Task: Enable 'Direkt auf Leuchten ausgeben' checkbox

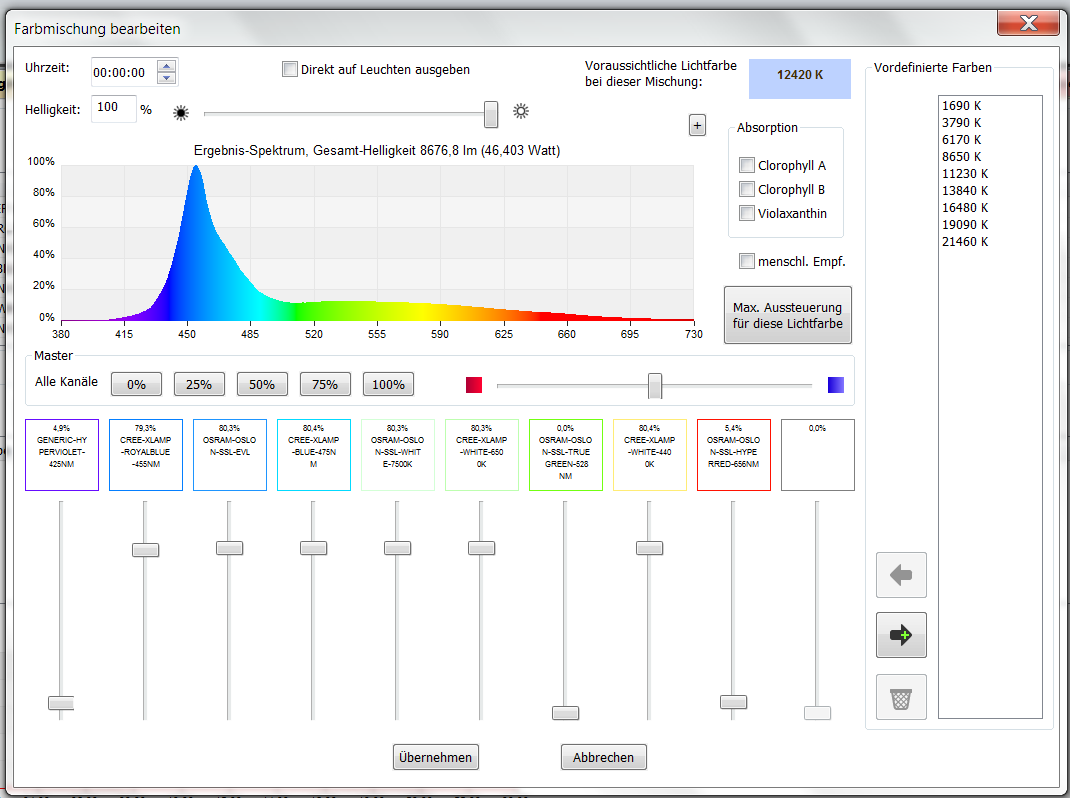Action: [290, 69]
